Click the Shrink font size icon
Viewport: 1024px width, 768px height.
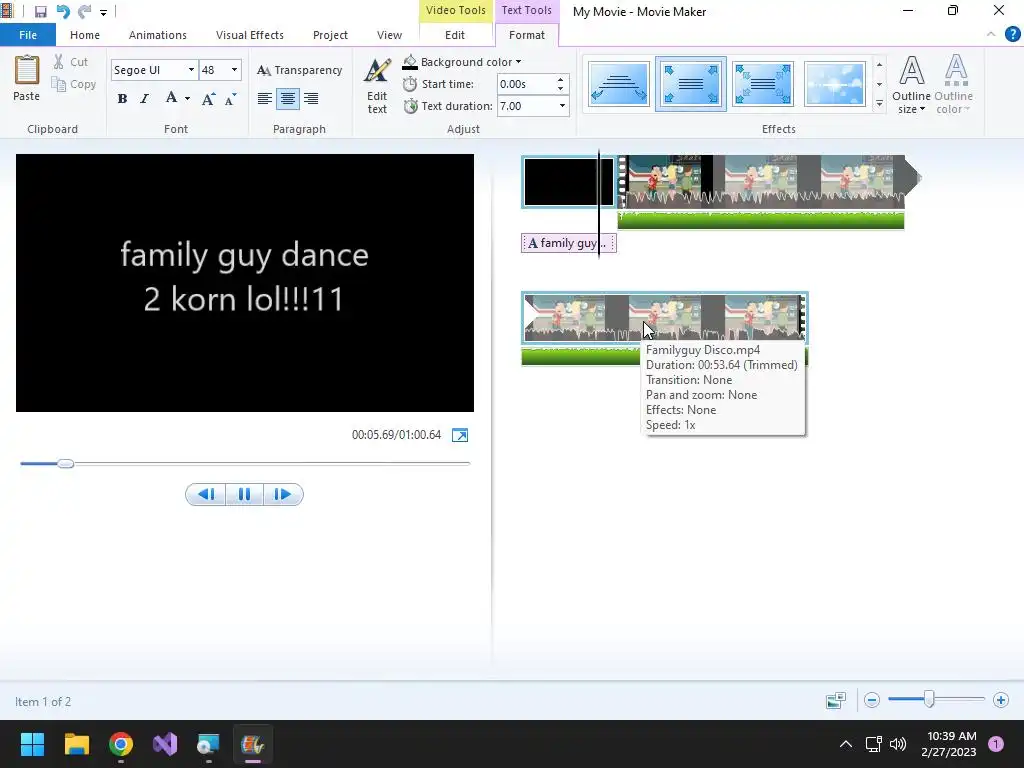(x=231, y=99)
